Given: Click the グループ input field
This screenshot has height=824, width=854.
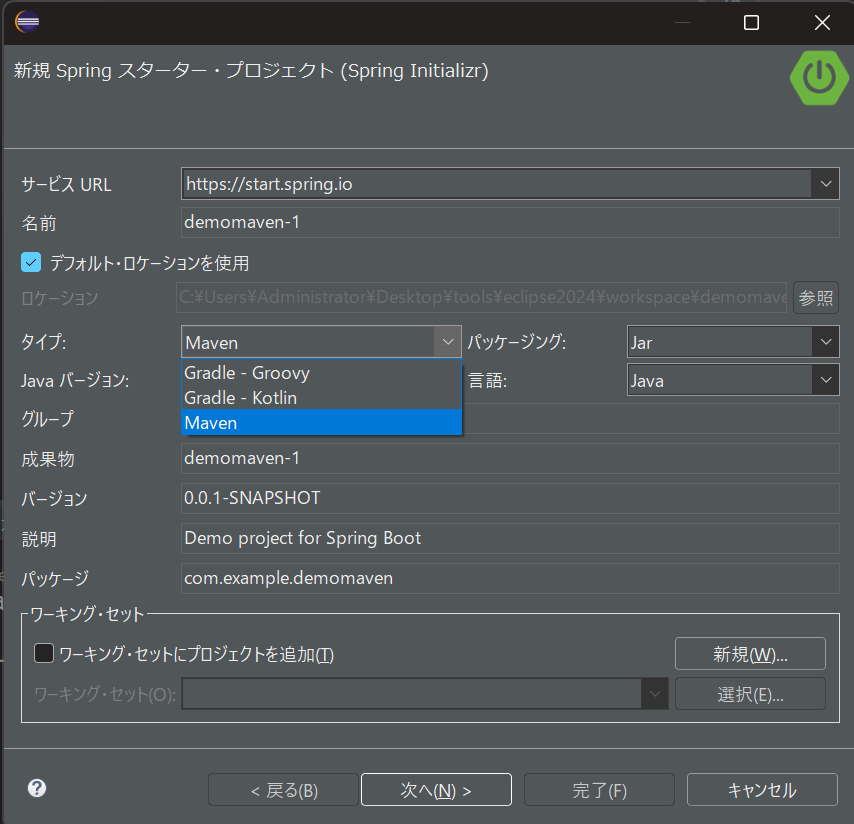Looking at the screenshot, I should tap(651, 418).
